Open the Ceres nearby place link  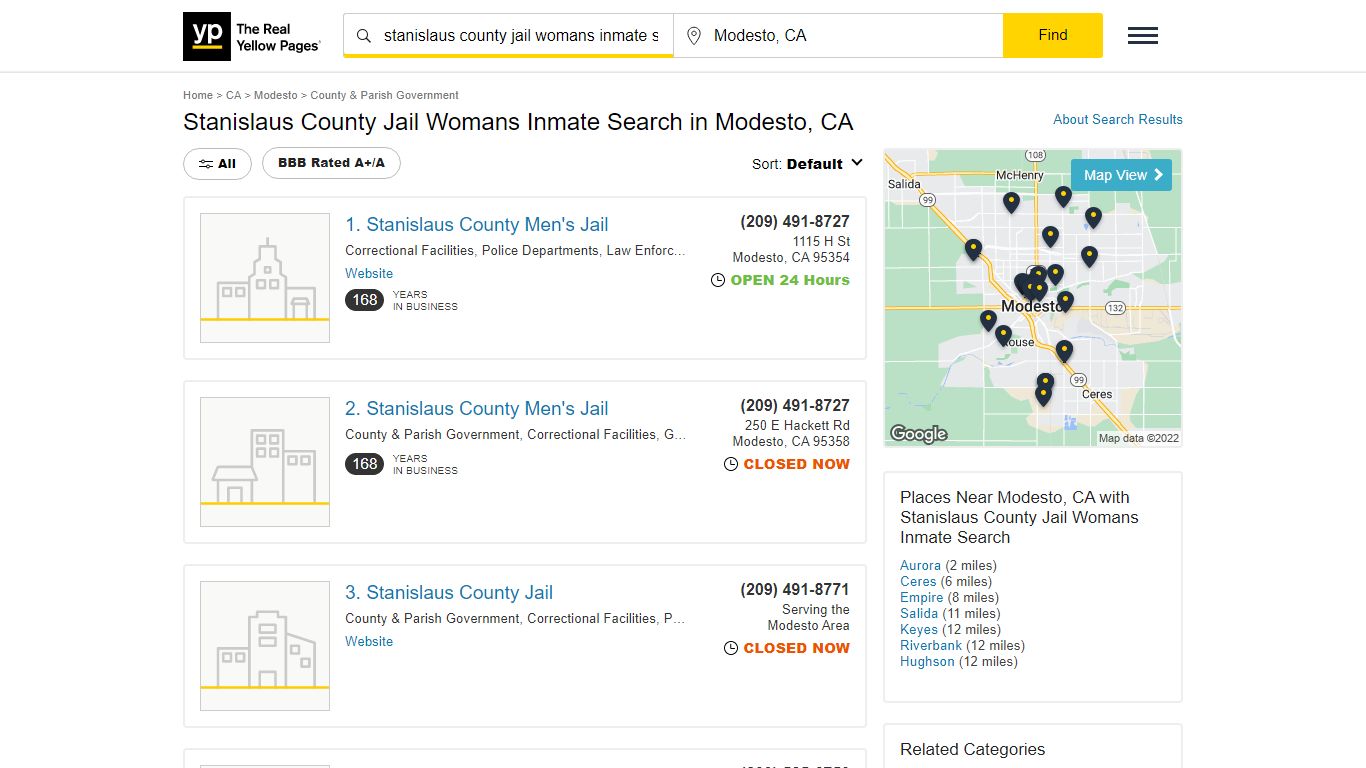[918, 581]
